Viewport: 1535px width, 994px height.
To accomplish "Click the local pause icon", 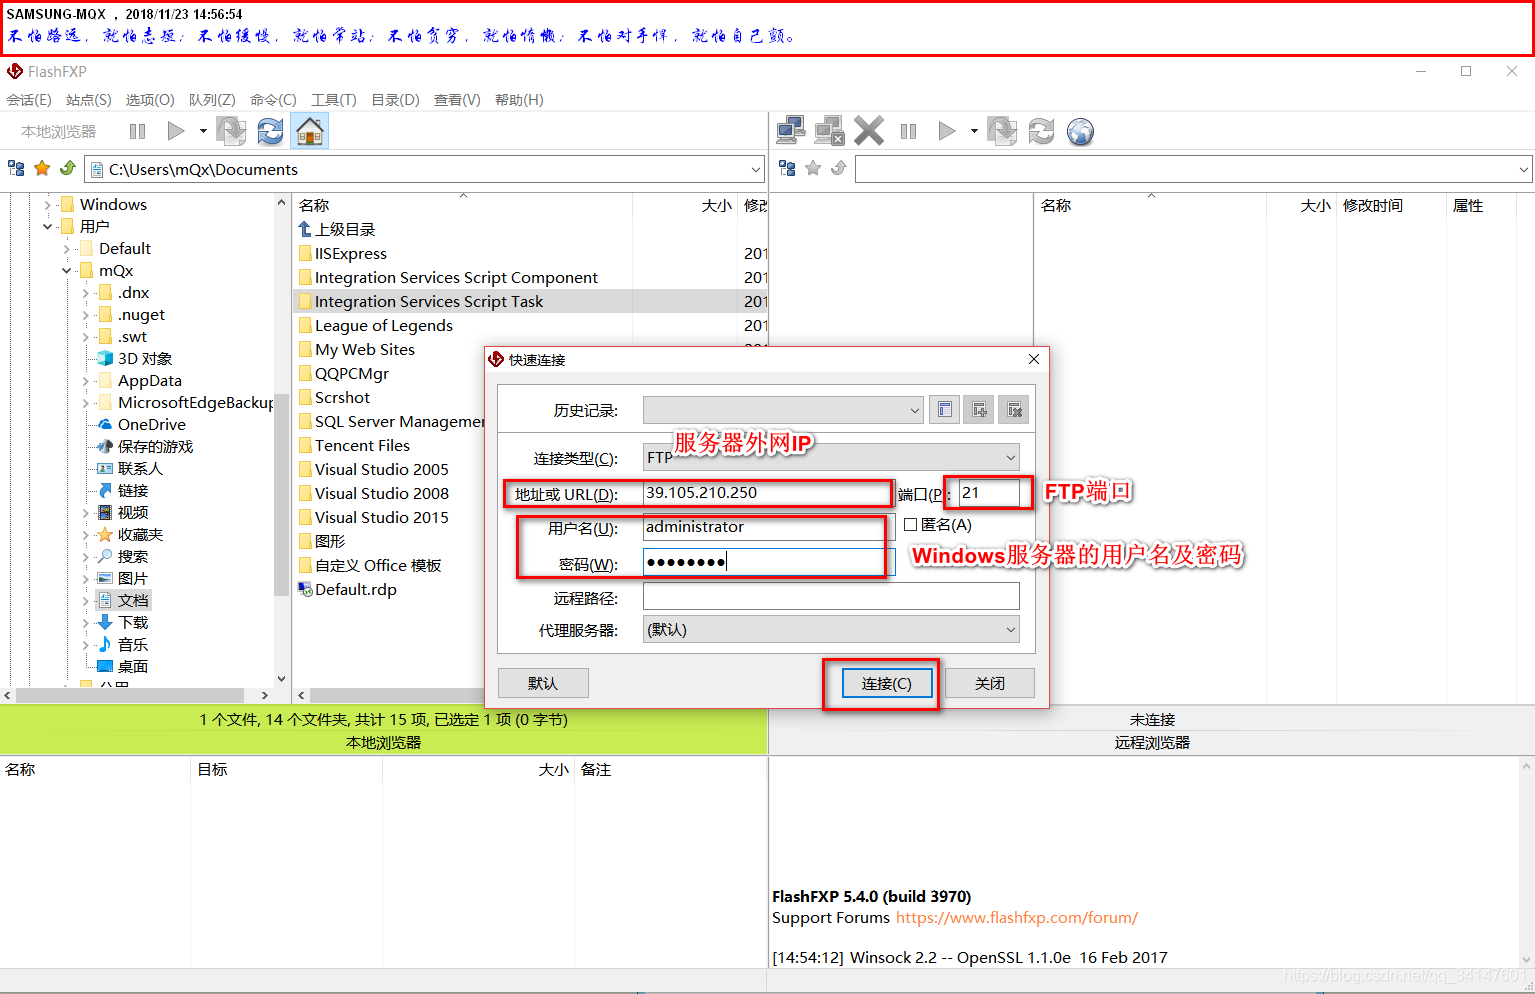I will pyautogui.click(x=138, y=131).
